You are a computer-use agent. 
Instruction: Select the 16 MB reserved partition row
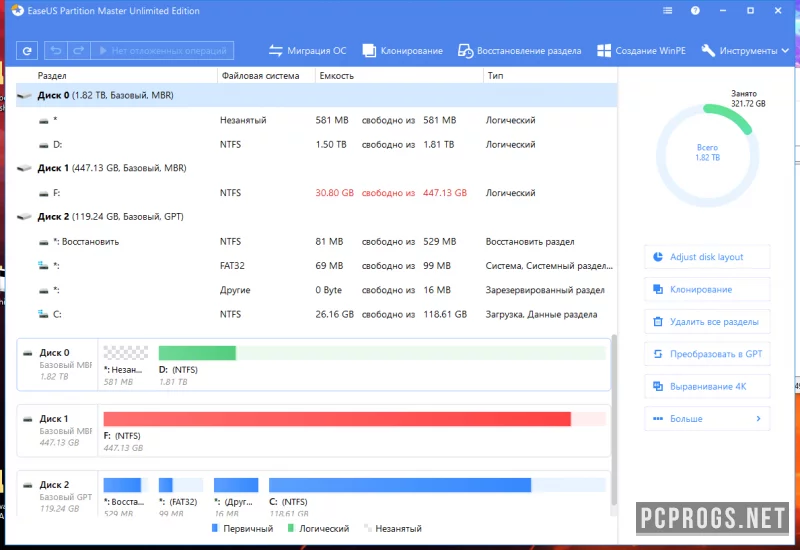coord(316,290)
